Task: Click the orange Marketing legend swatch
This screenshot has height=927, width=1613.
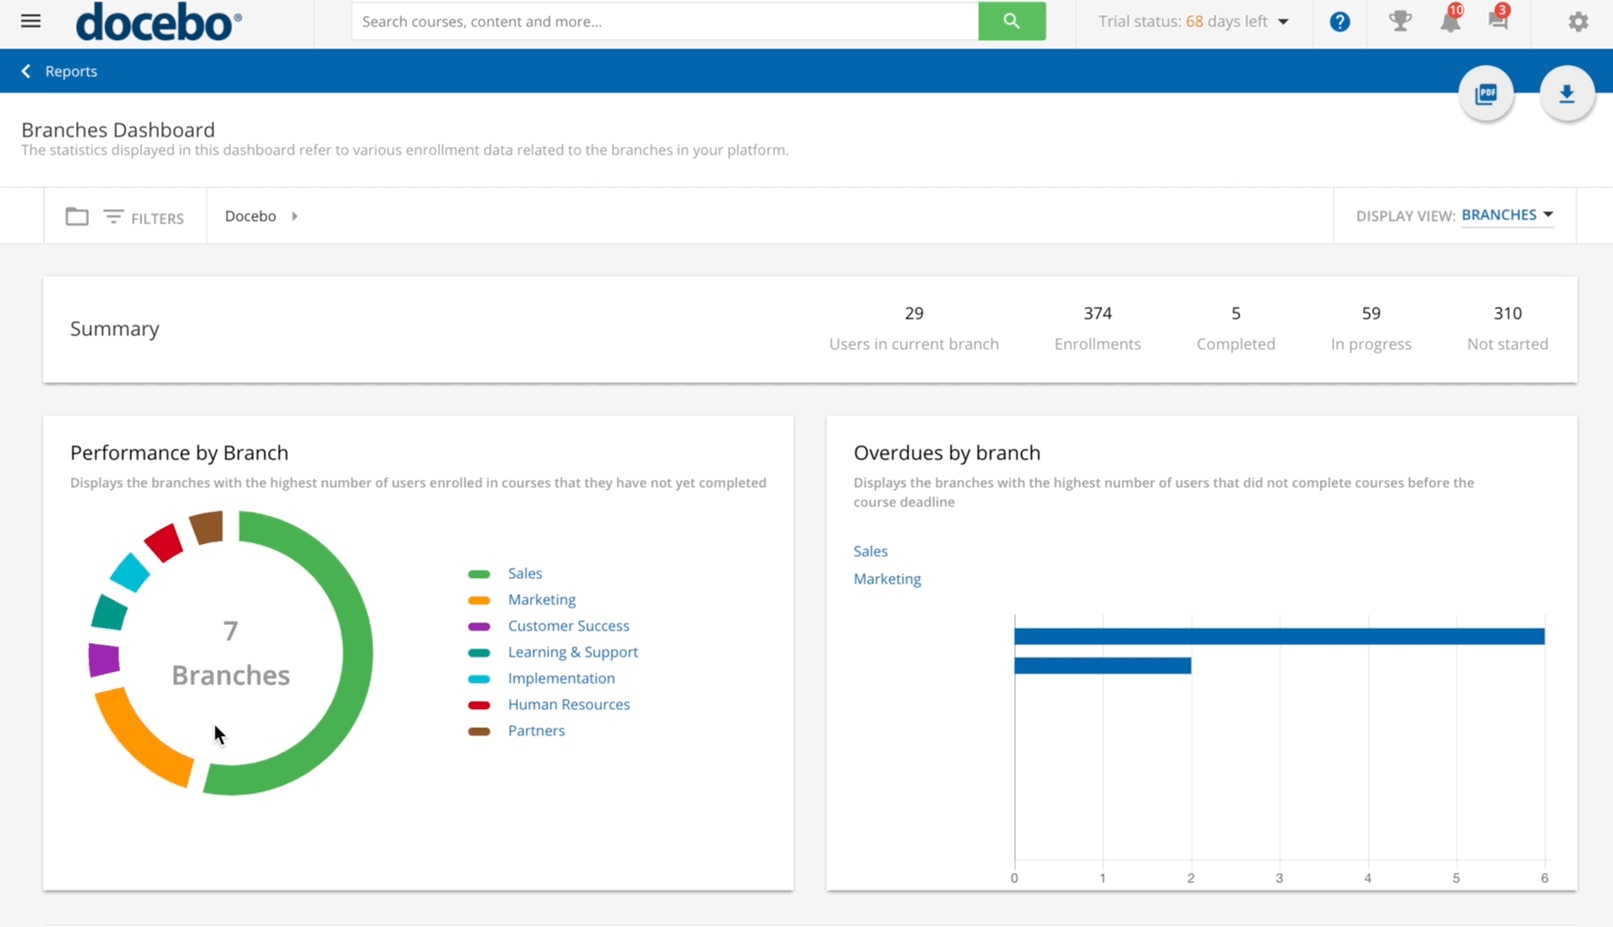Action: coord(479,600)
